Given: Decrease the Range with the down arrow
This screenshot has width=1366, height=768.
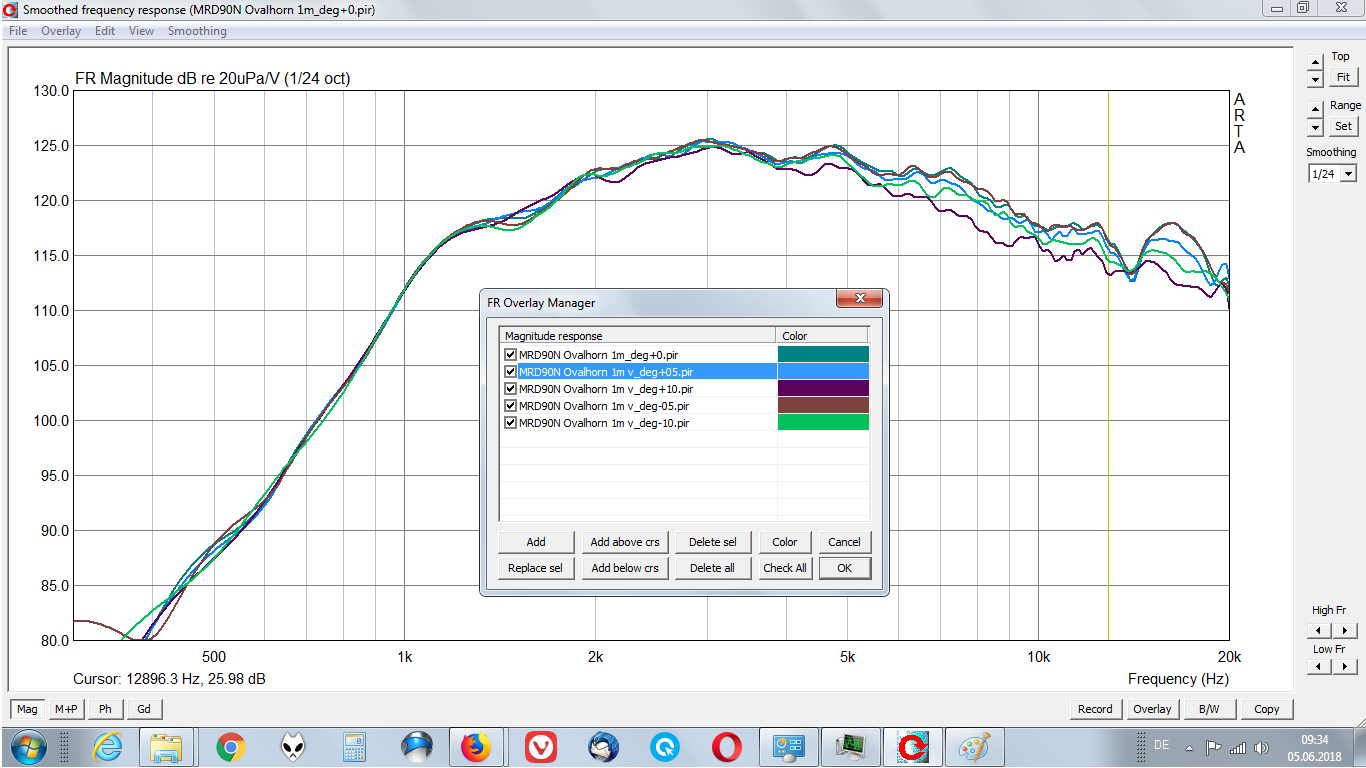Looking at the screenshot, I should [x=1315, y=128].
